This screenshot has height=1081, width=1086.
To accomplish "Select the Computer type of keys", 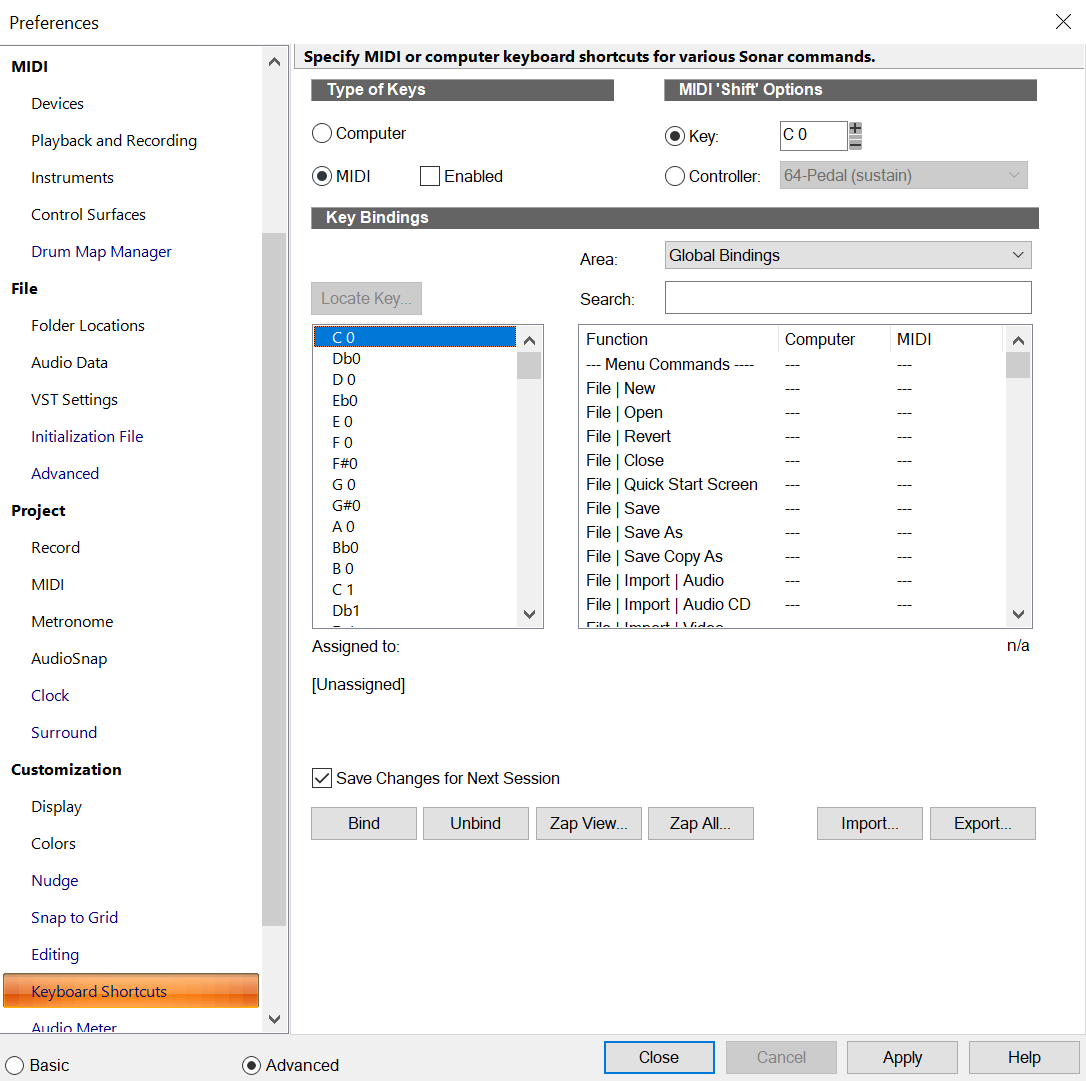I will point(322,133).
